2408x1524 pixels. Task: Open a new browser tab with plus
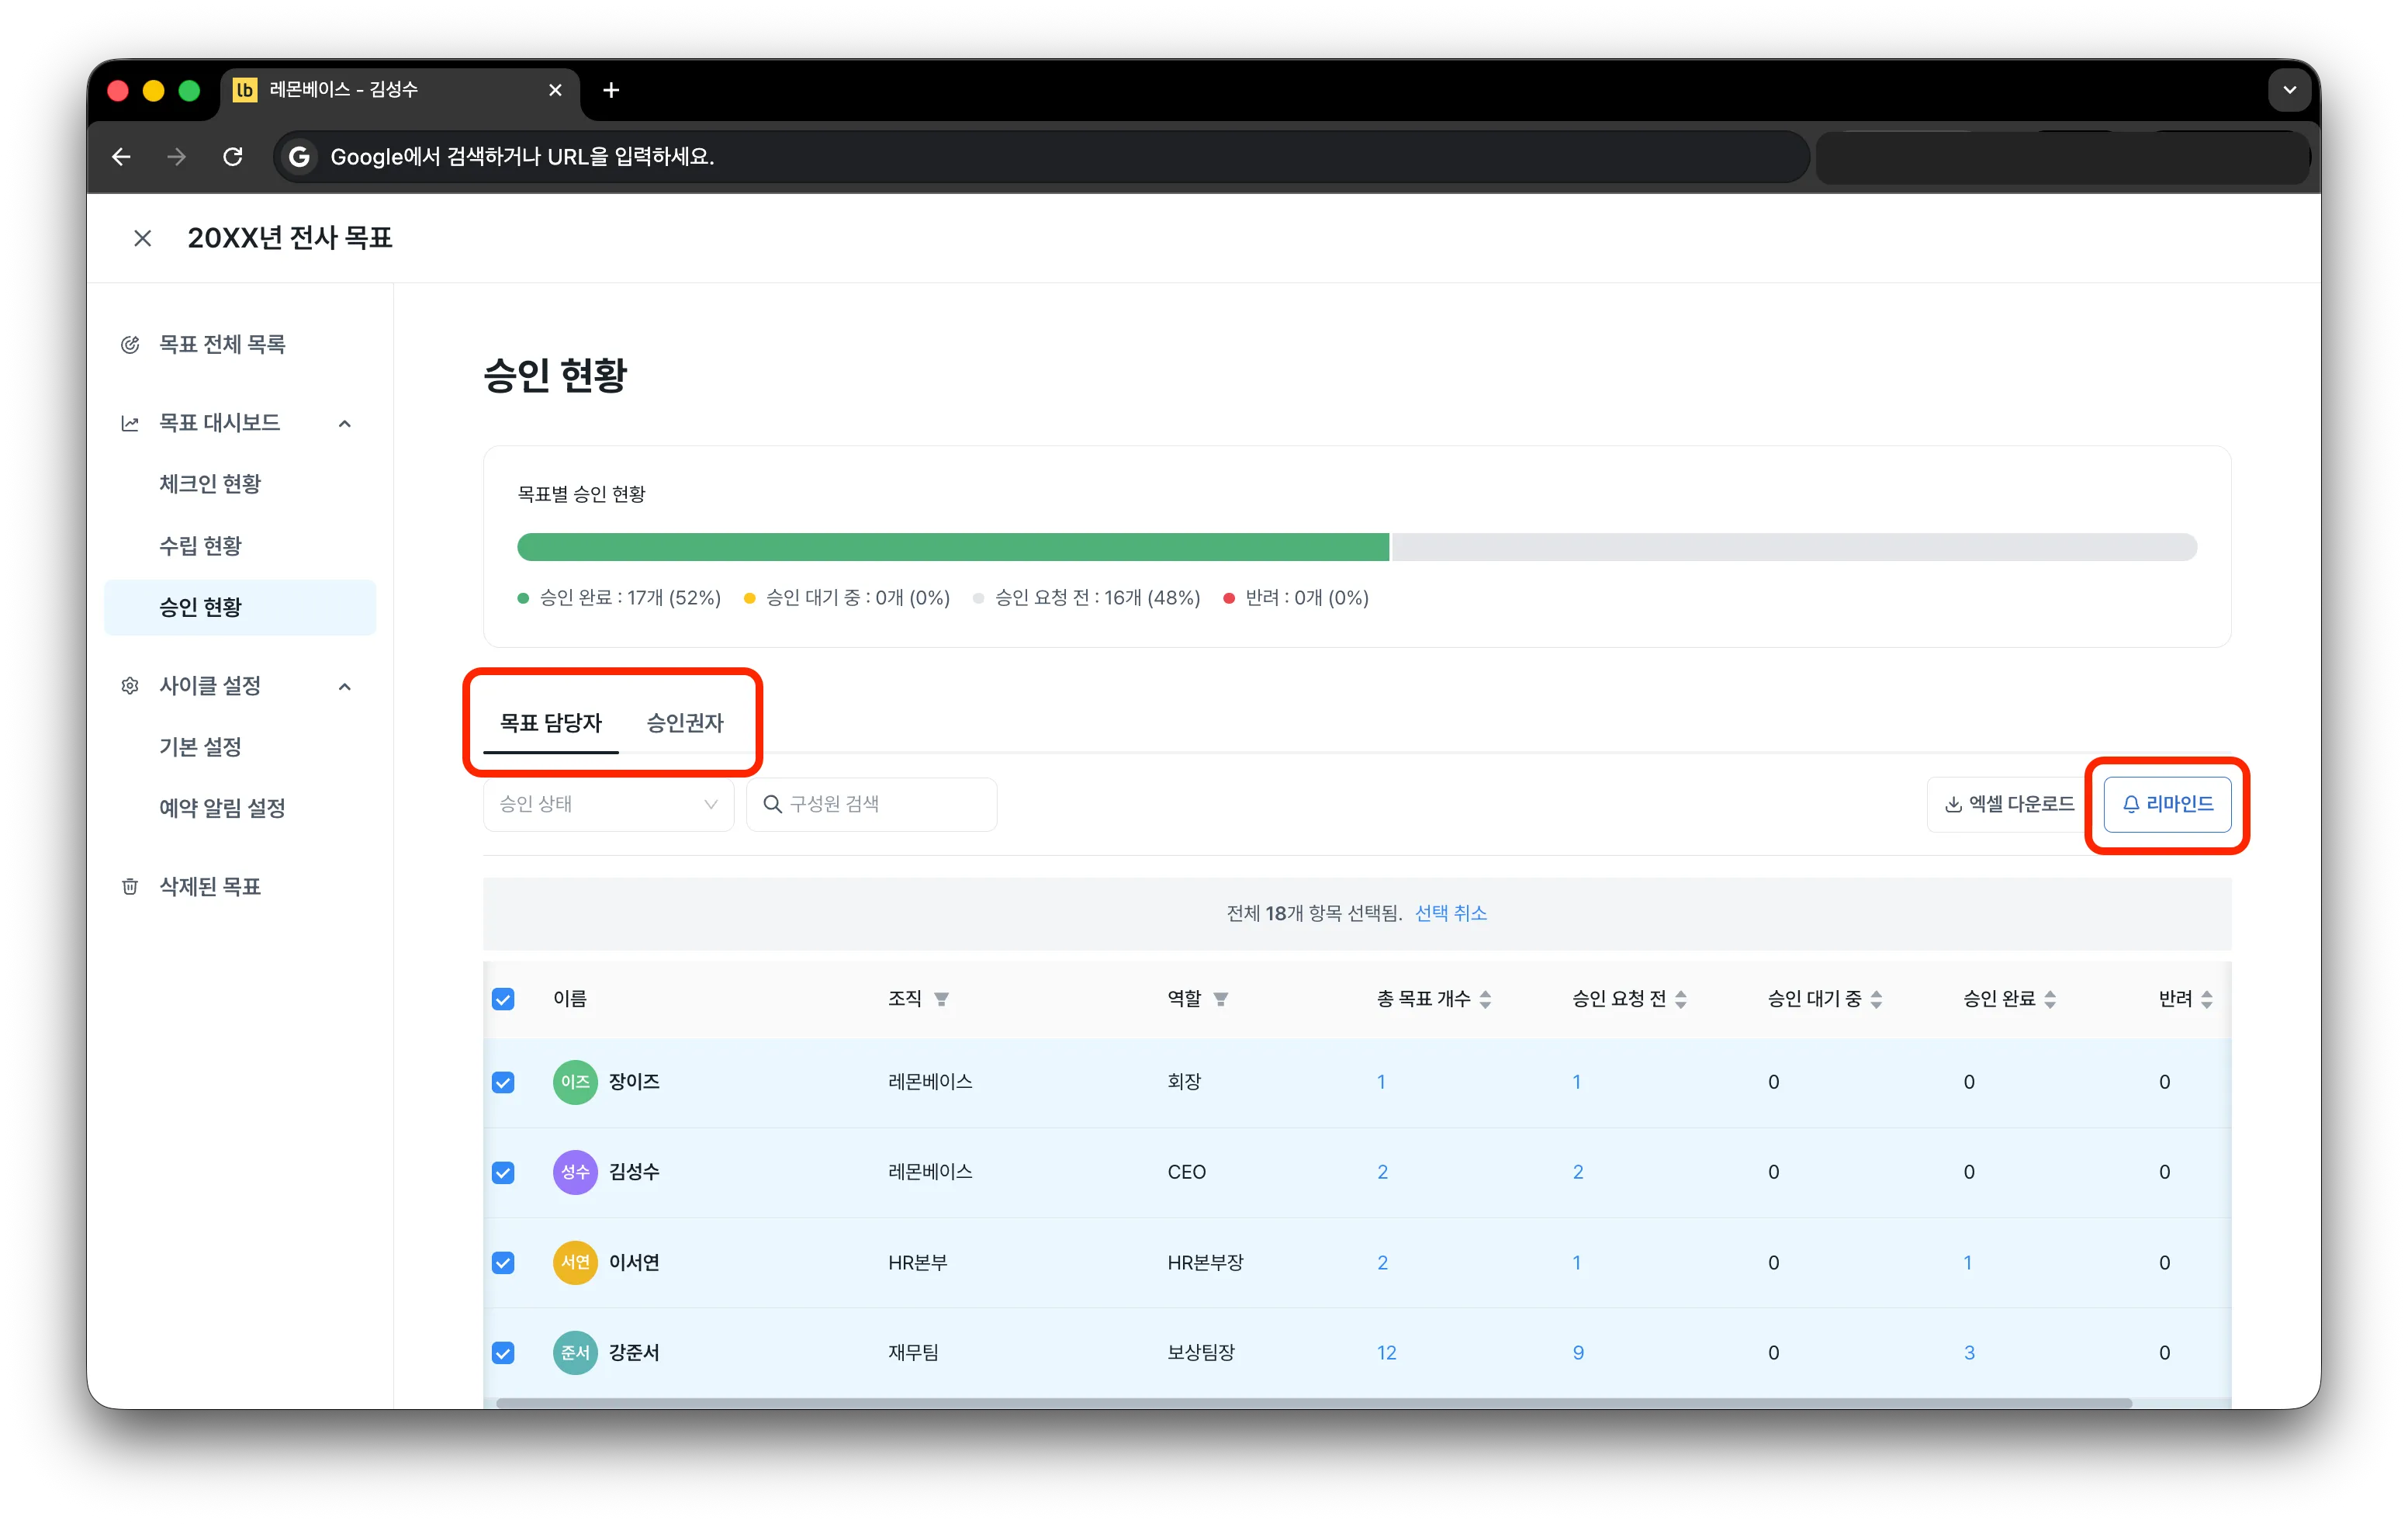click(611, 90)
